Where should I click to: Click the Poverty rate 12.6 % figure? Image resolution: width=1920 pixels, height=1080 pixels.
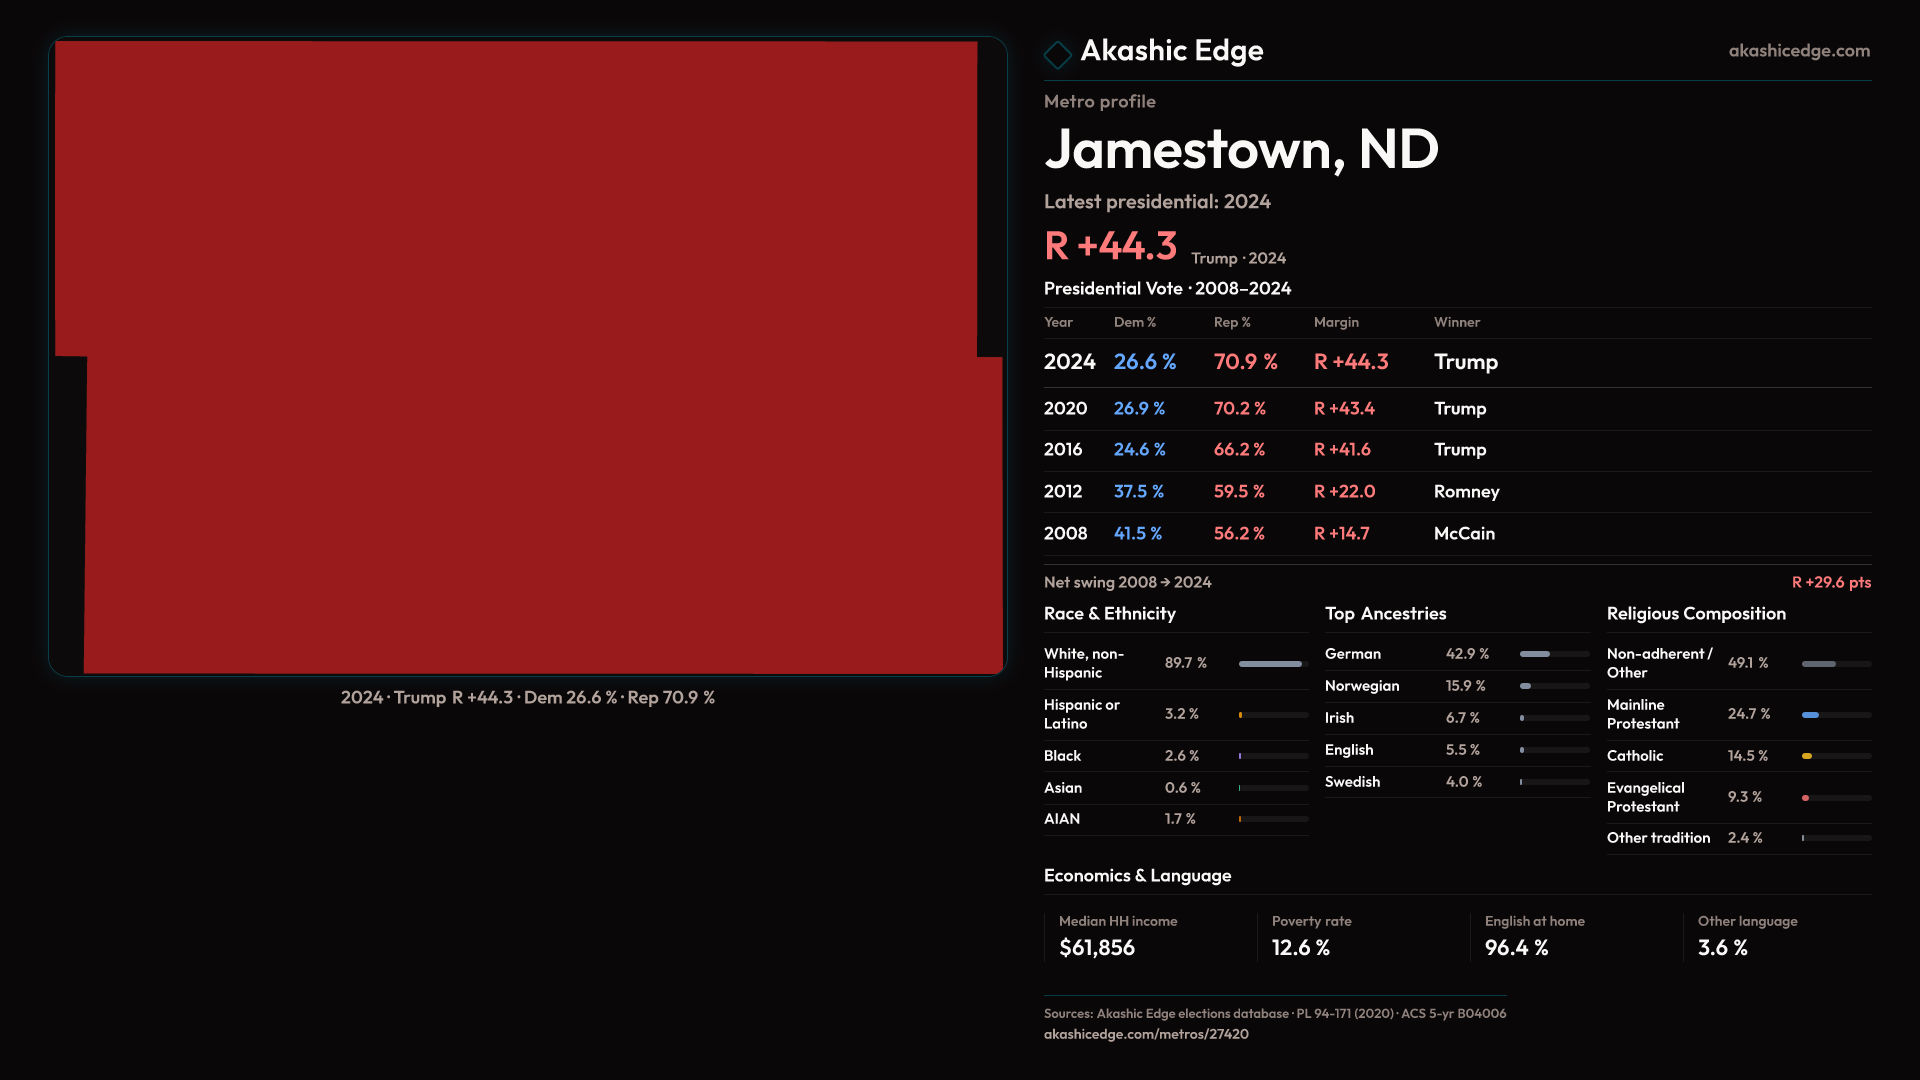(1300, 948)
